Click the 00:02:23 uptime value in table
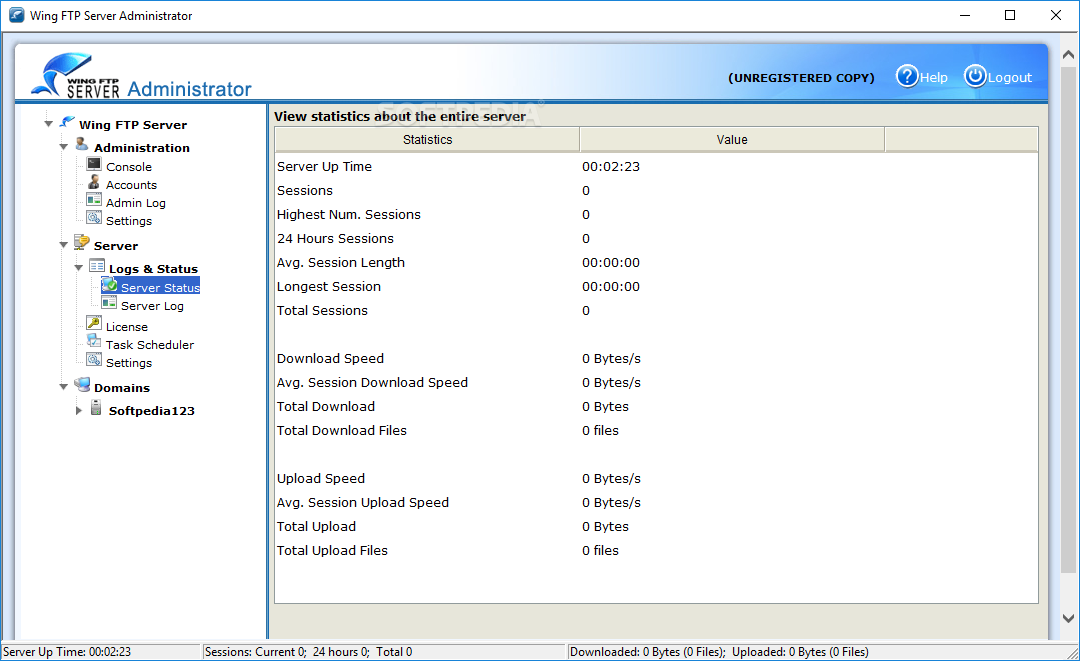This screenshot has width=1080, height=661. [611, 167]
